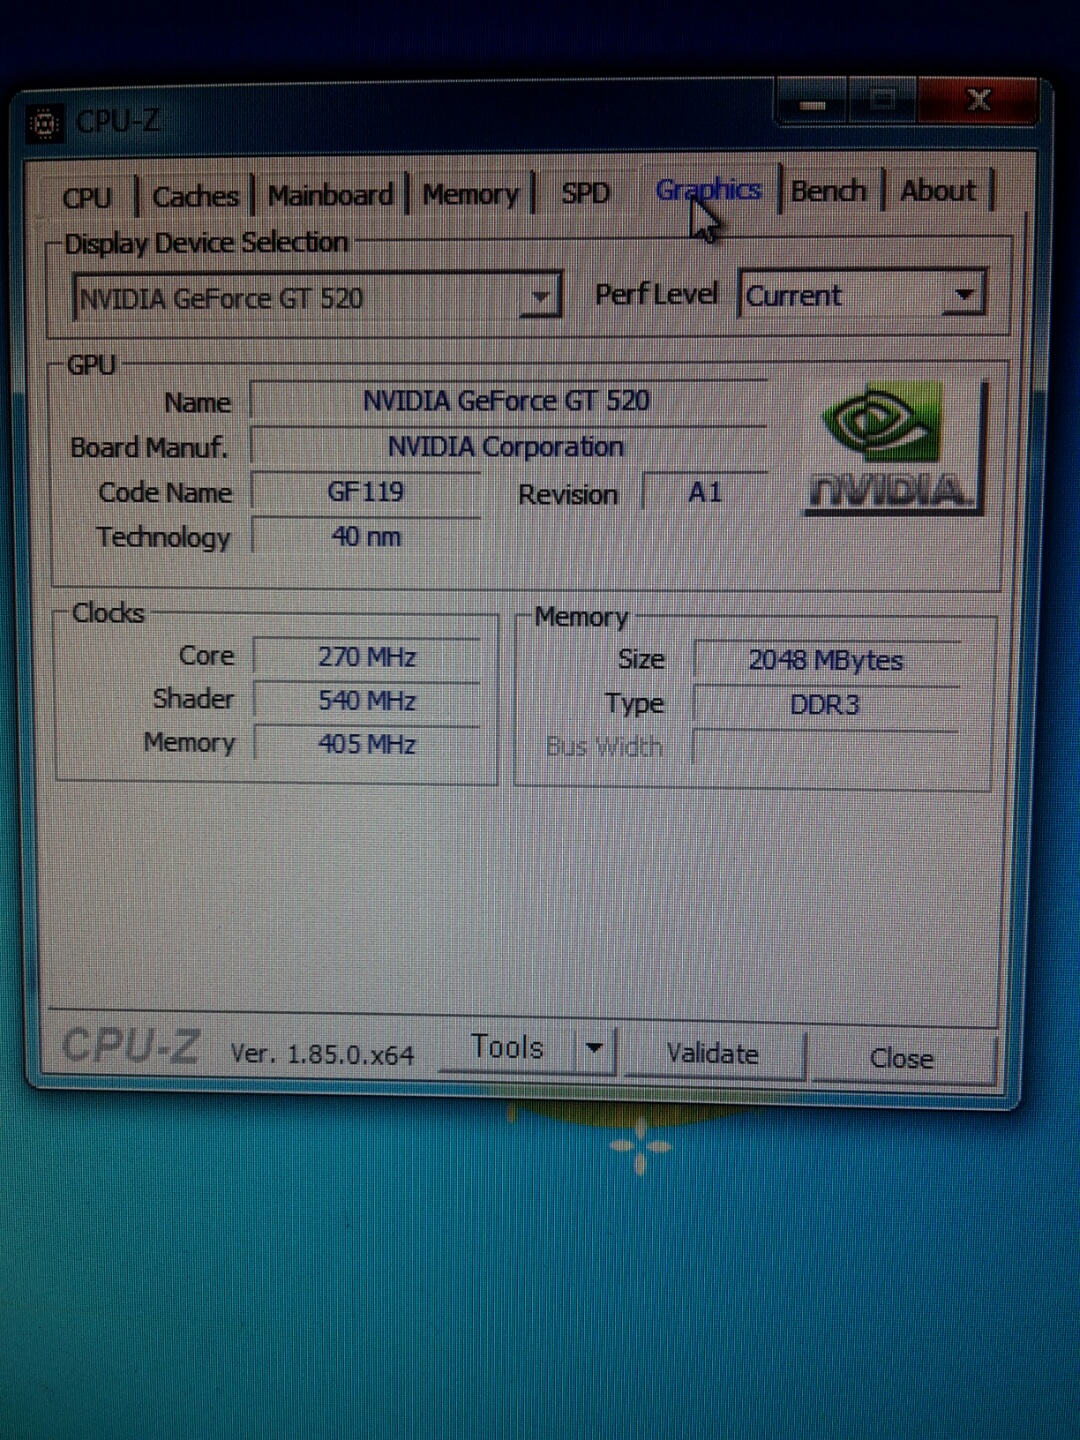Image resolution: width=1080 pixels, height=1440 pixels.
Task: Open the Tools dropdown arrow
Action: tap(594, 1049)
